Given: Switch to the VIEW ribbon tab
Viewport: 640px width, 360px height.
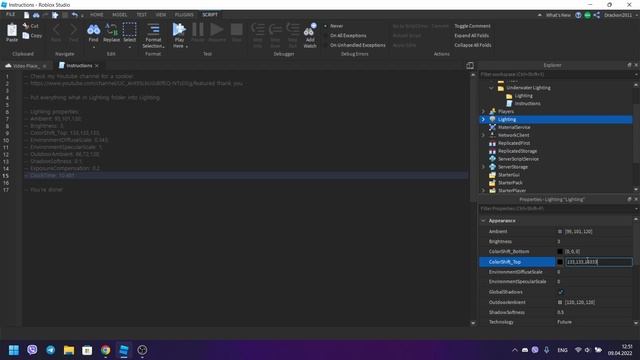Looking at the screenshot, I should [x=161, y=15].
